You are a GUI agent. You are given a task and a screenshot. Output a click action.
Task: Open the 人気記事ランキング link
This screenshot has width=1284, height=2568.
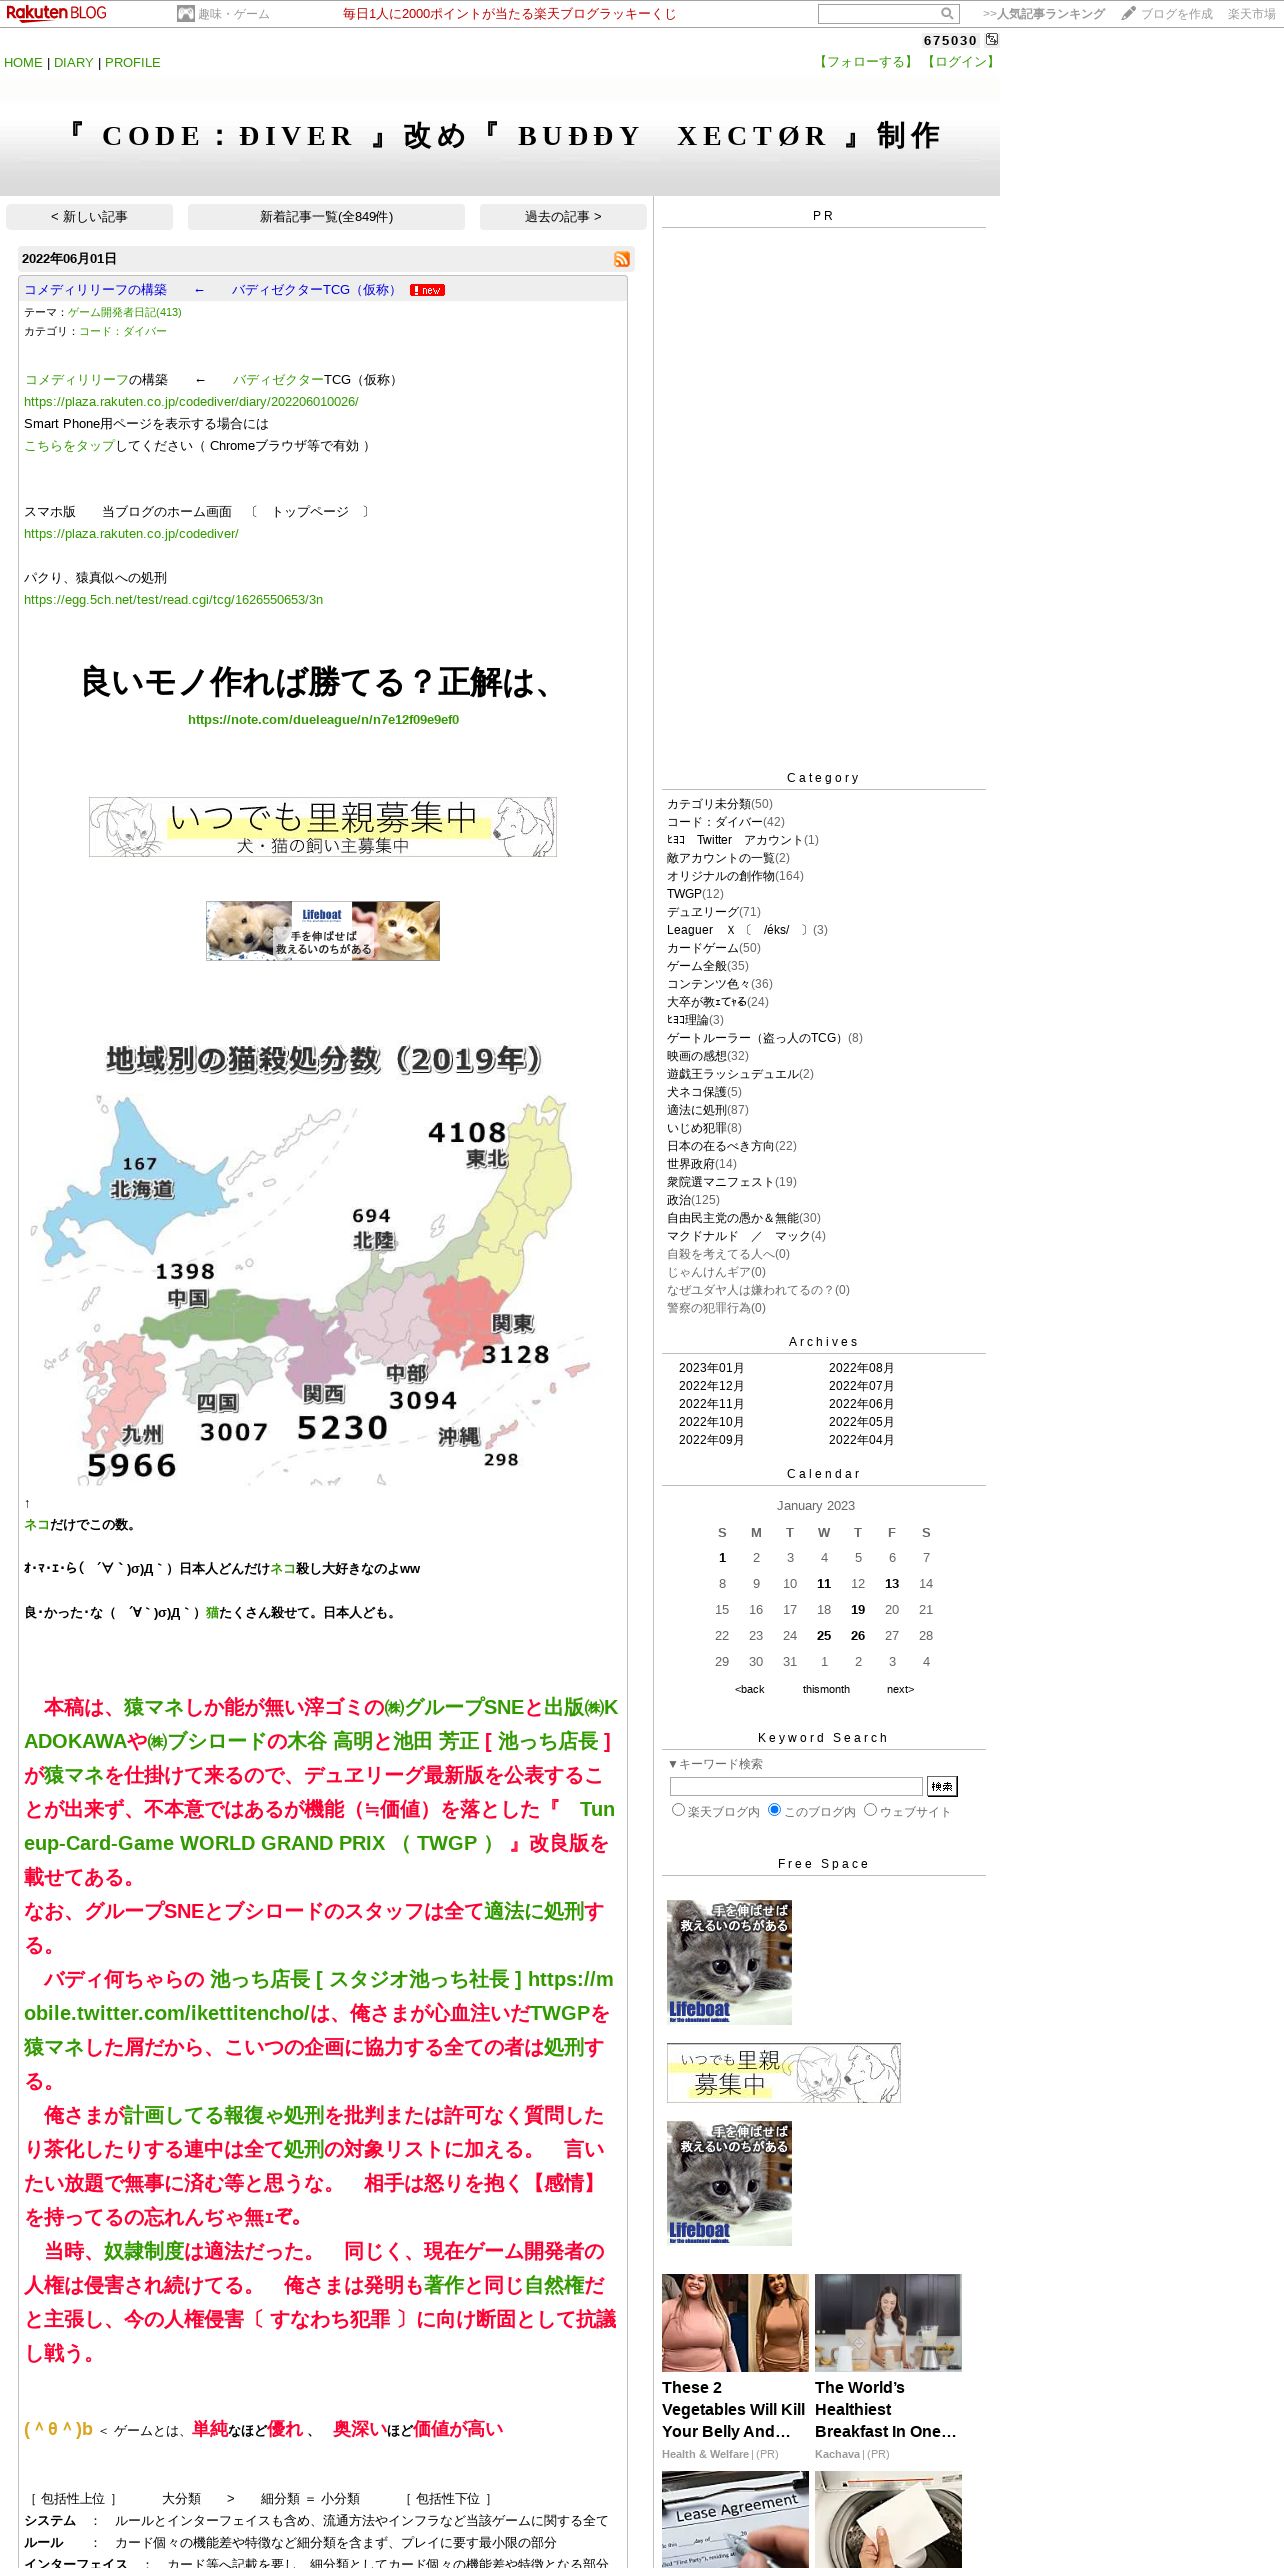tap(1044, 14)
